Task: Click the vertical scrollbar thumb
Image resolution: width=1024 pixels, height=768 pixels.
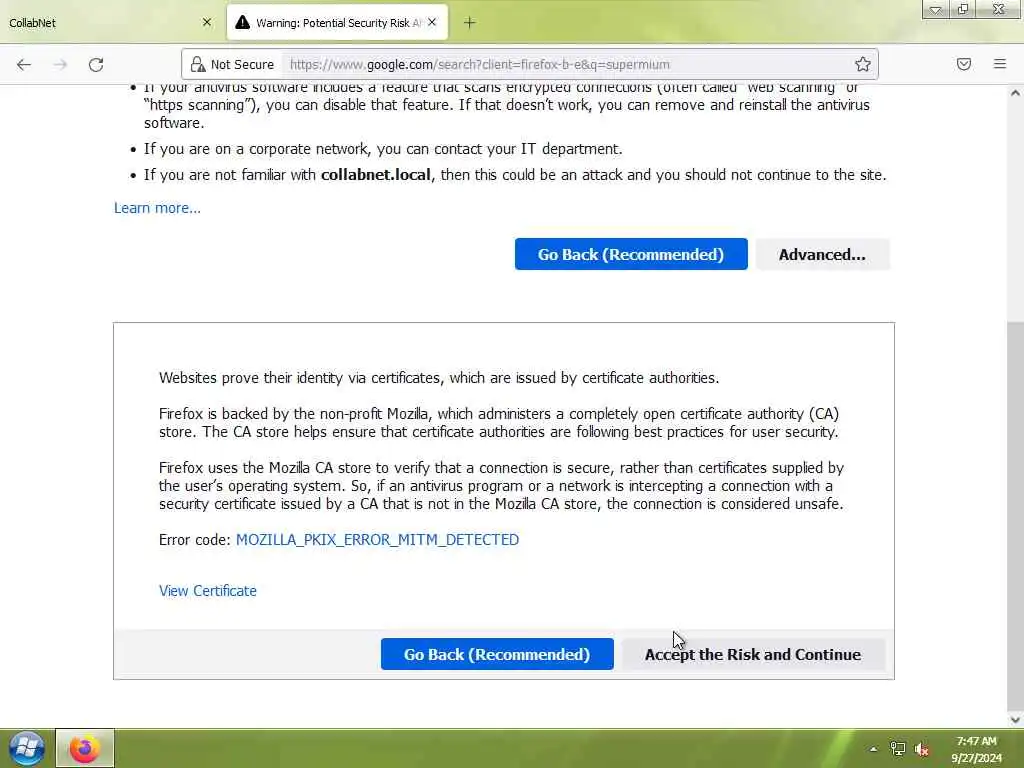Action: [x=1015, y=516]
